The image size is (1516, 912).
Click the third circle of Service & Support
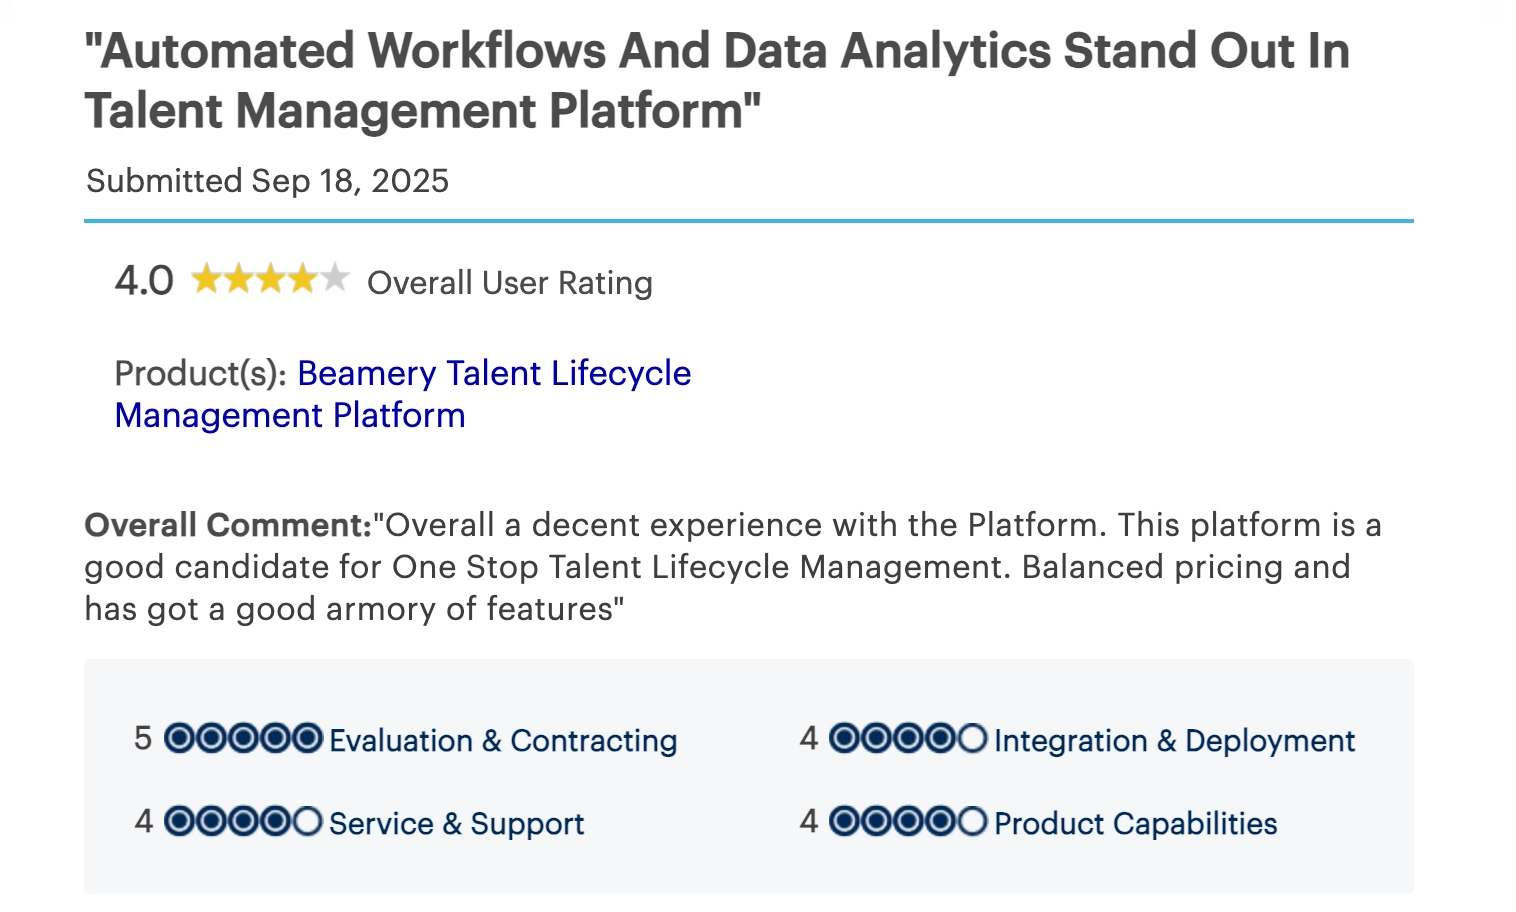[243, 822]
